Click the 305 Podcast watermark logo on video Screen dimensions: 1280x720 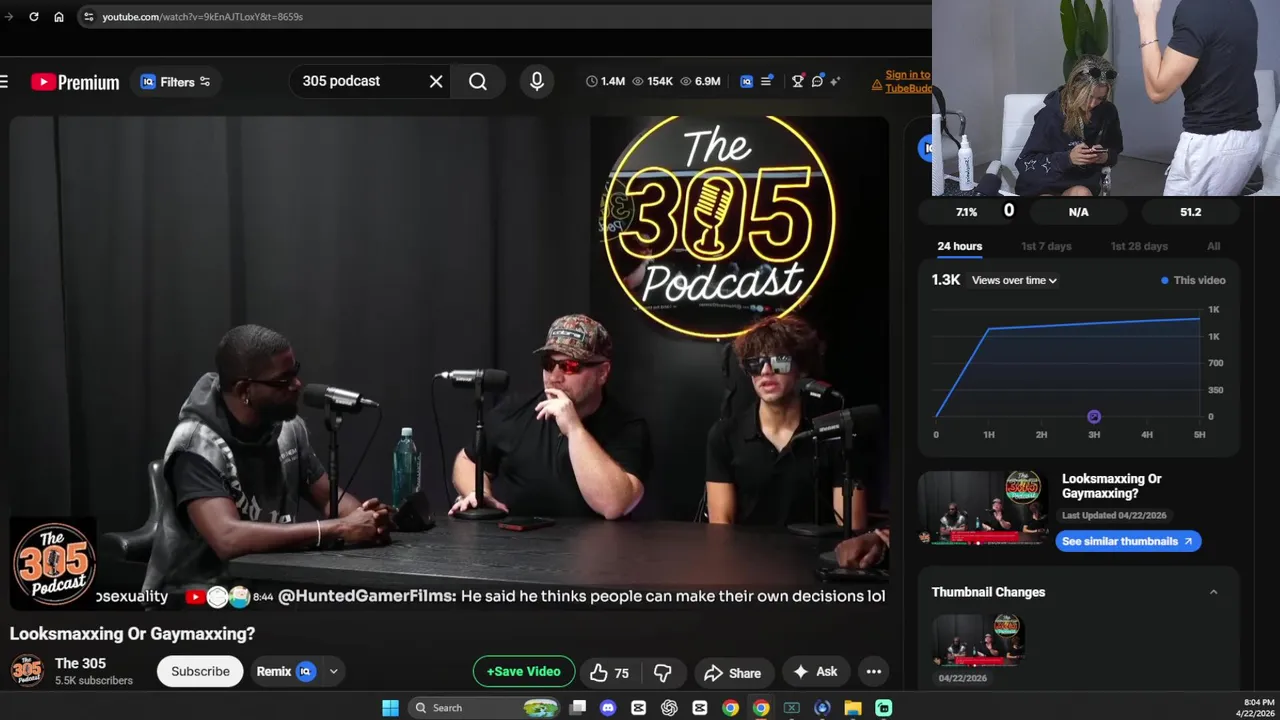click(54, 562)
